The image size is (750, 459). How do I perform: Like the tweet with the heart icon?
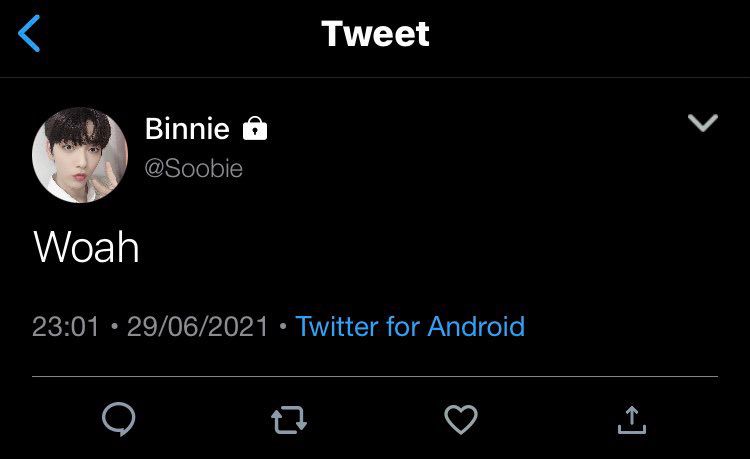point(460,421)
